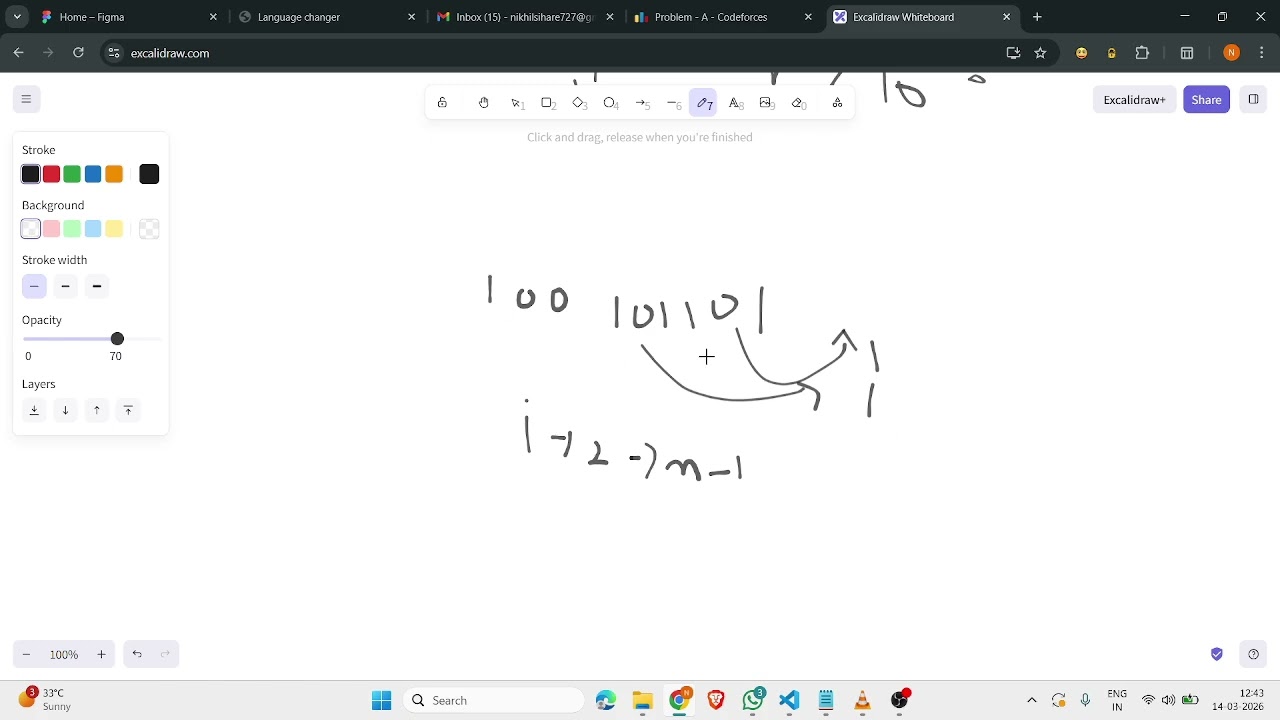1280x720 pixels.
Task: Open the Excalidraw hamburger main menu
Action: 26,99
